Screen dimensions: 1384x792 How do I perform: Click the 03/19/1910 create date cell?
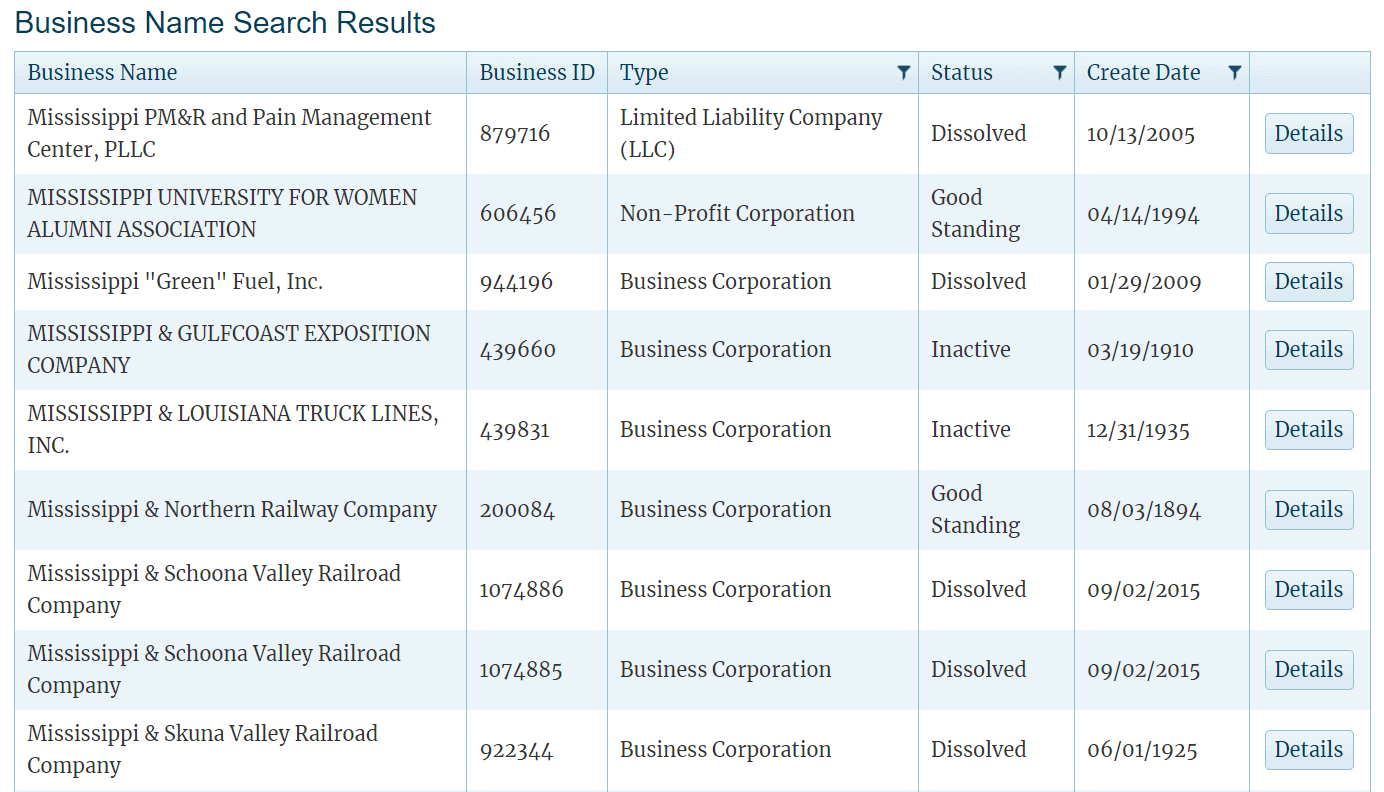[x=1140, y=350]
